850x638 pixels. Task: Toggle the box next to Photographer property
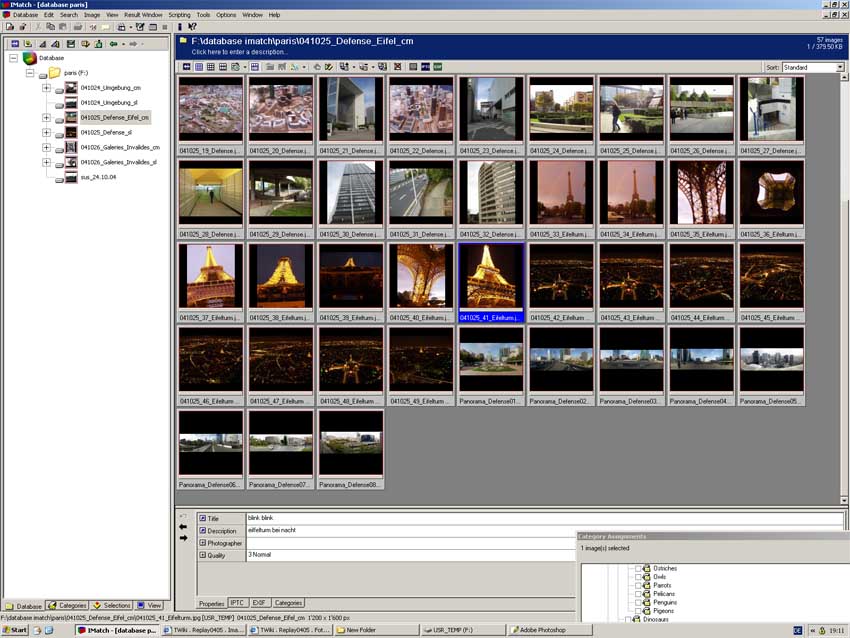click(x=203, y=543)
